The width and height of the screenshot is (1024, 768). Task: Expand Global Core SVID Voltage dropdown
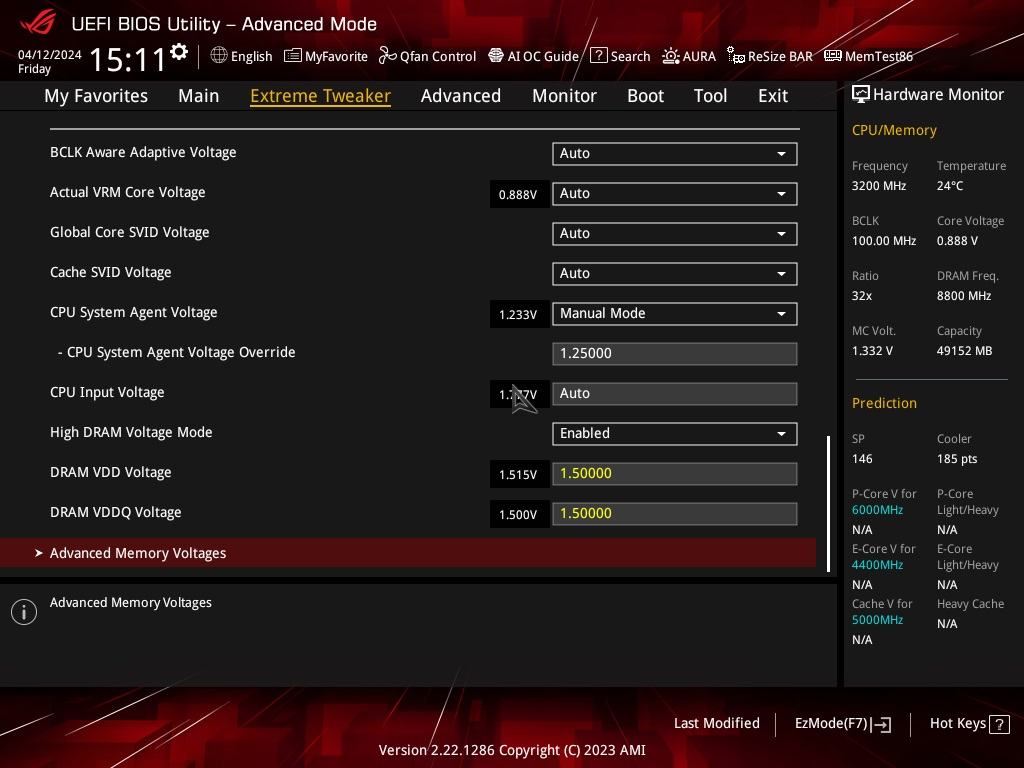point(675,234)
